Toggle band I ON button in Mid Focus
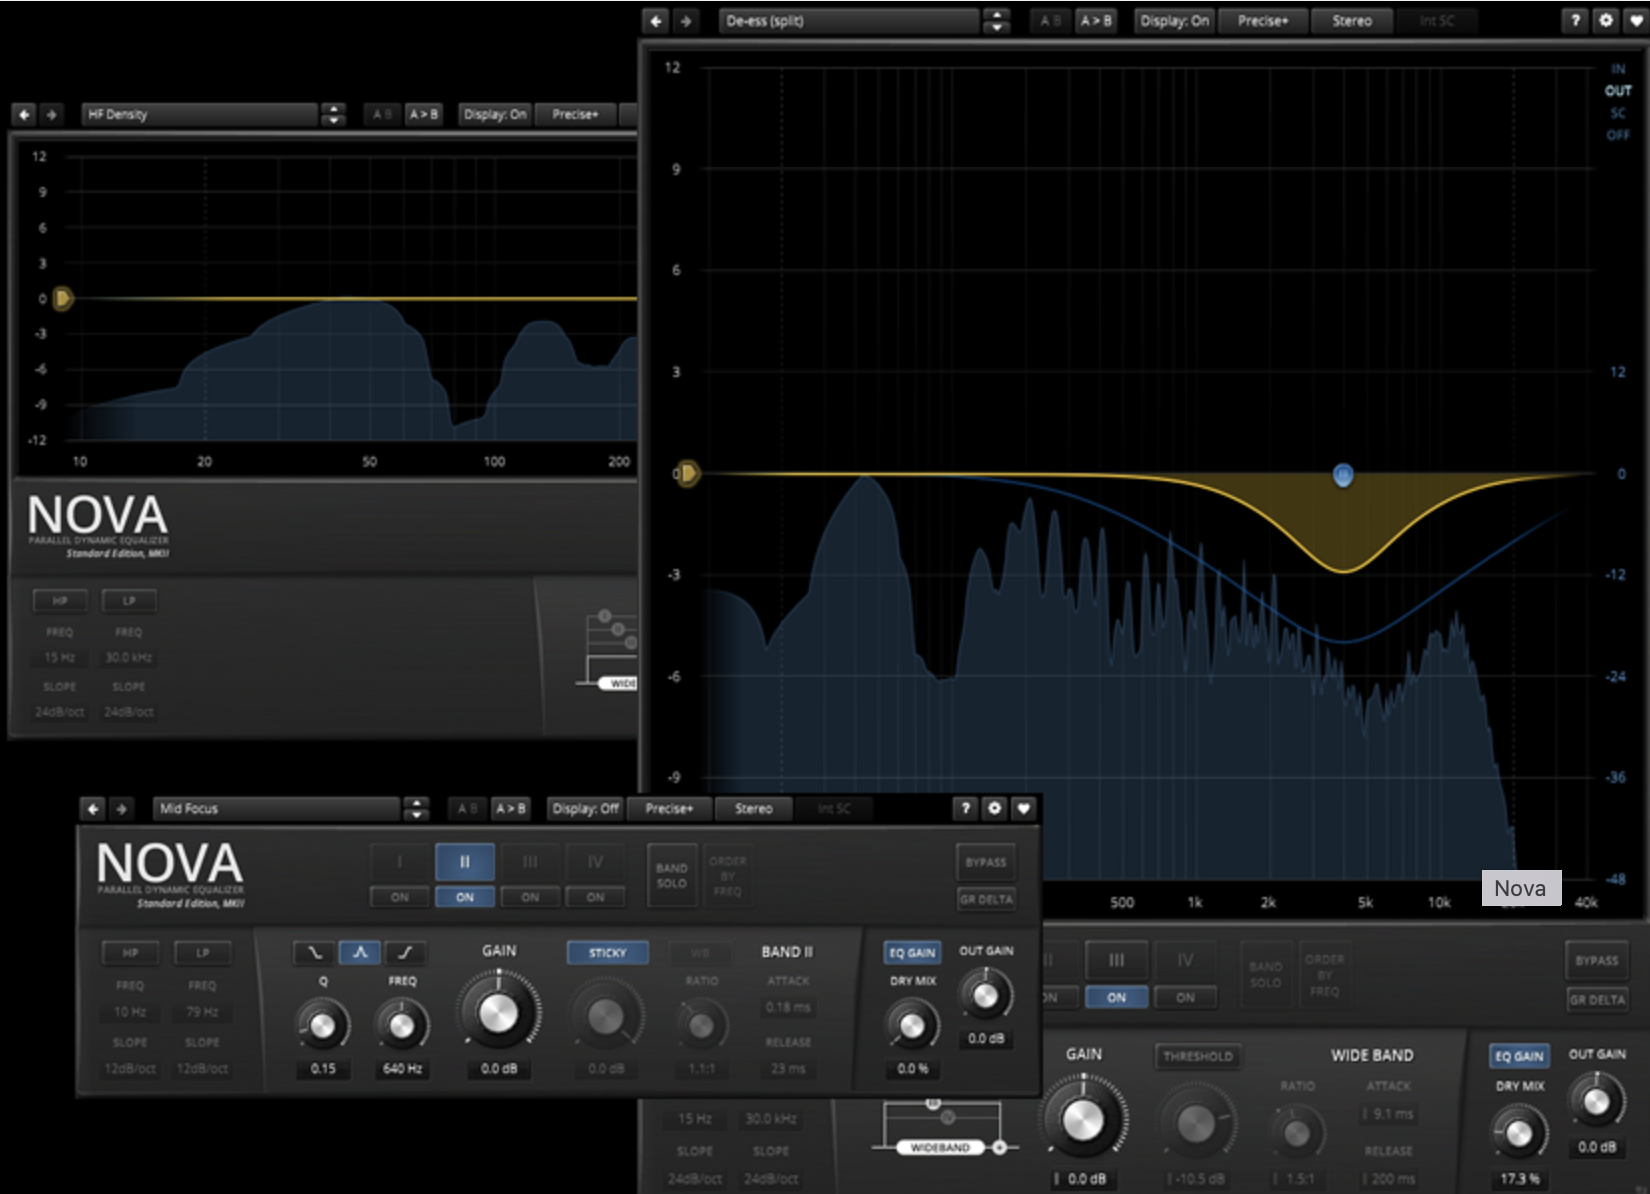Image resolution: width=1650 pixels, height=1194 pixels. click(x=400, y=897)
